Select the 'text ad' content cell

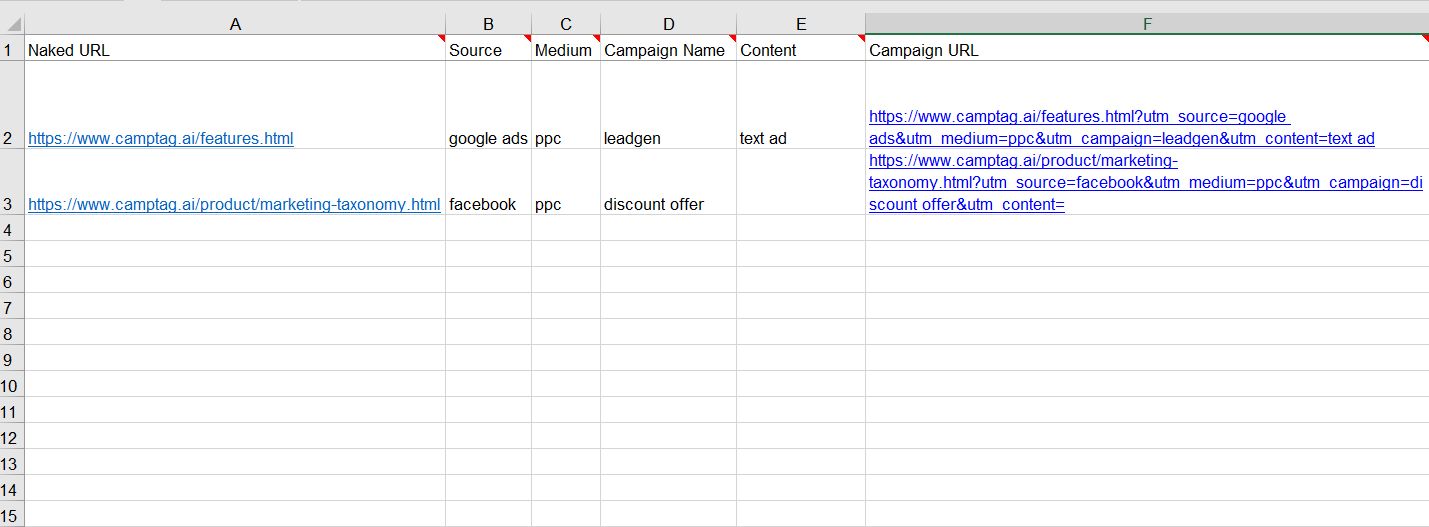click(763, 139)
